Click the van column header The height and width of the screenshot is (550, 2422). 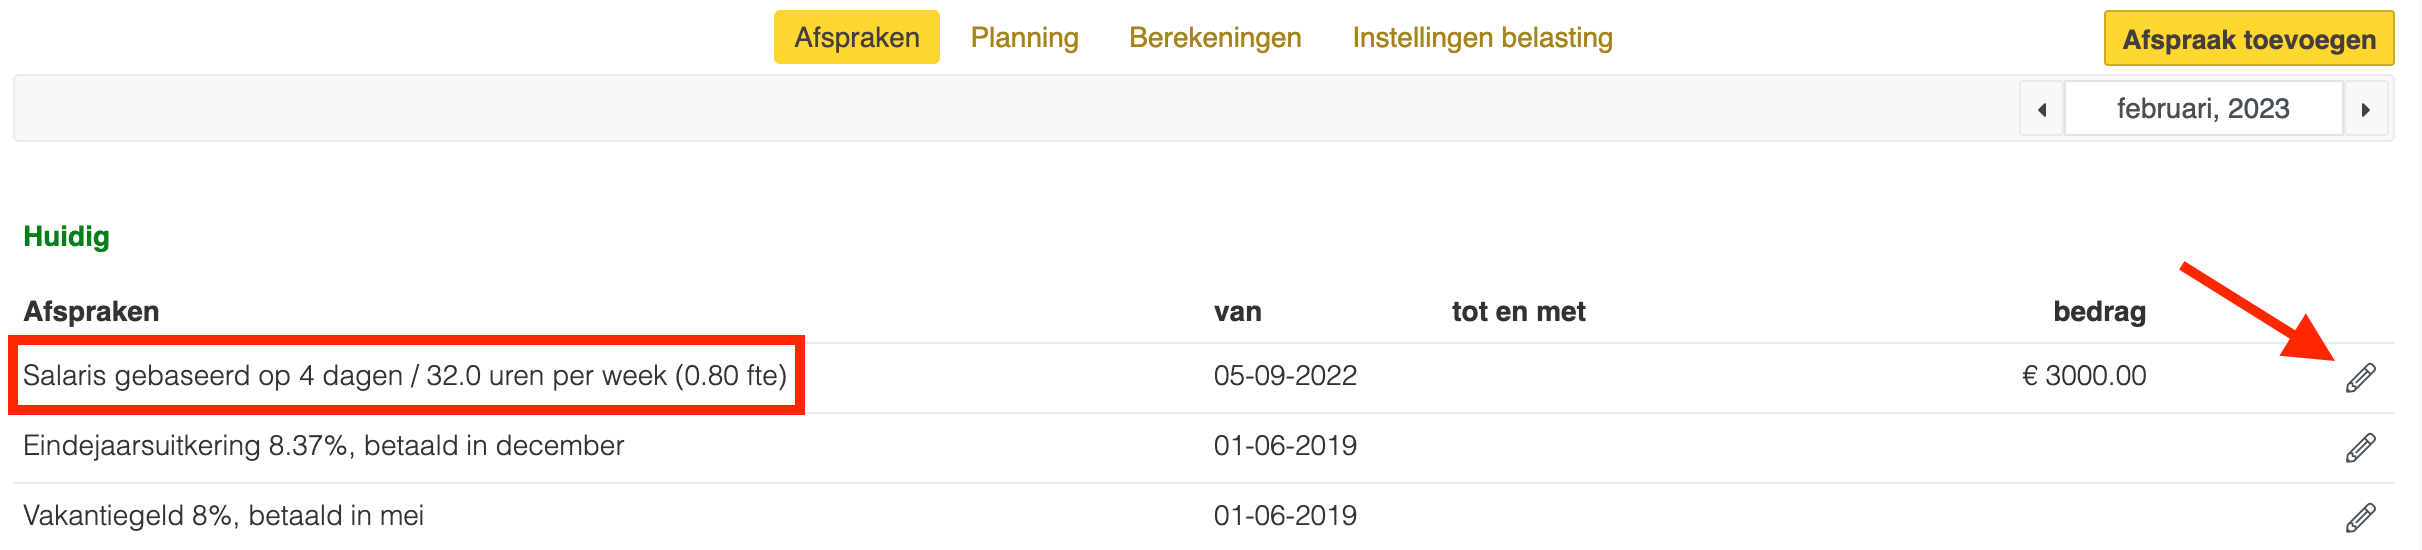1237,312
